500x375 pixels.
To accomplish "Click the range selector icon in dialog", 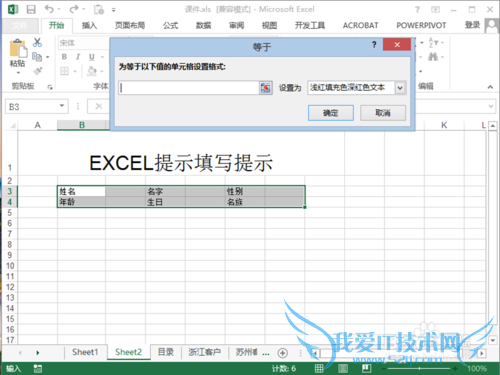I will (265, 88).
